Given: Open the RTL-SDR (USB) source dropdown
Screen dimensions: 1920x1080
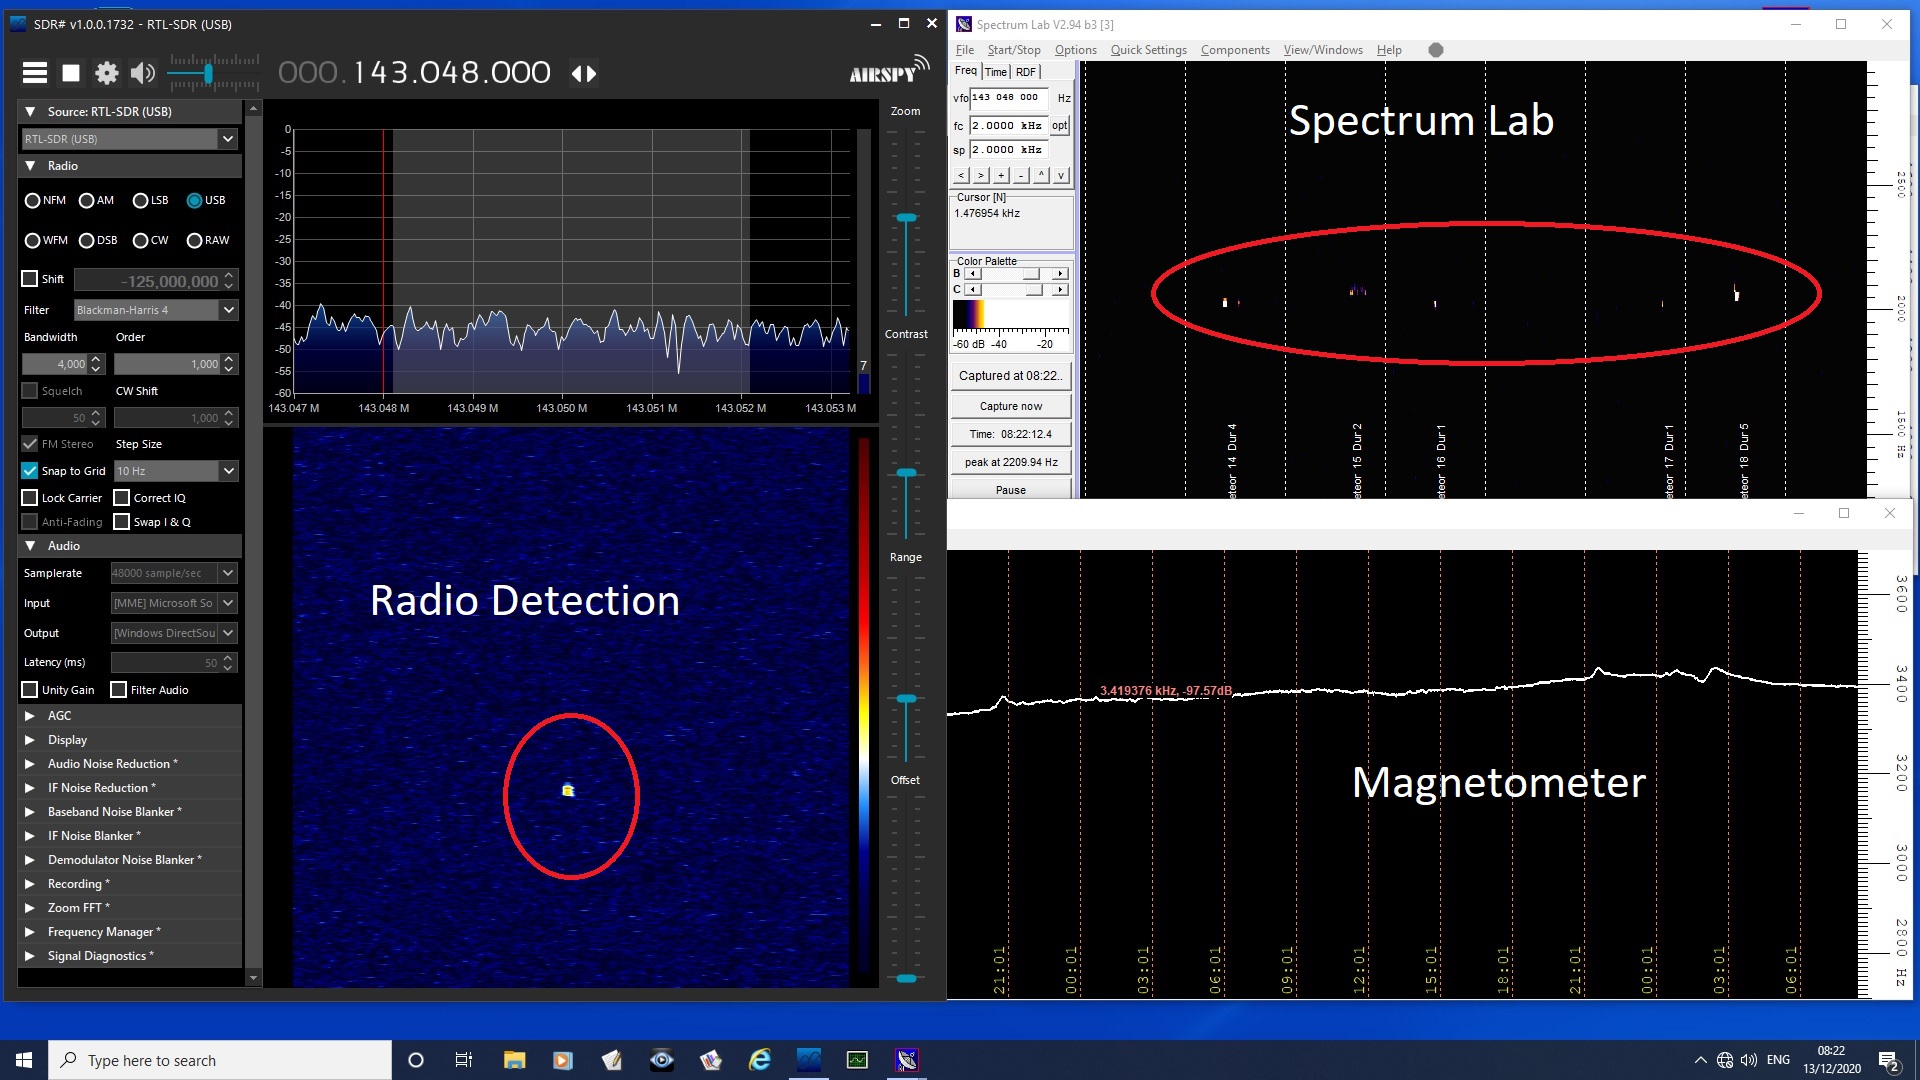Looking at the screenshot, I should (130, 139).
